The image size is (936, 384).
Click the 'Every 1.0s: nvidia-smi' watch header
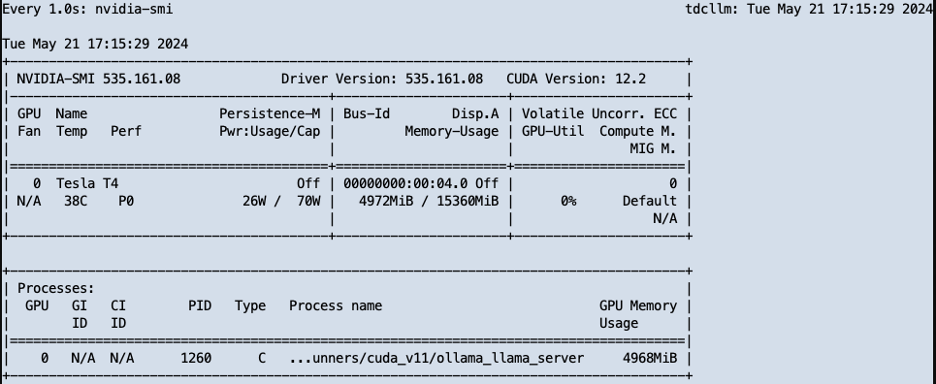click(x=88, y=10)
